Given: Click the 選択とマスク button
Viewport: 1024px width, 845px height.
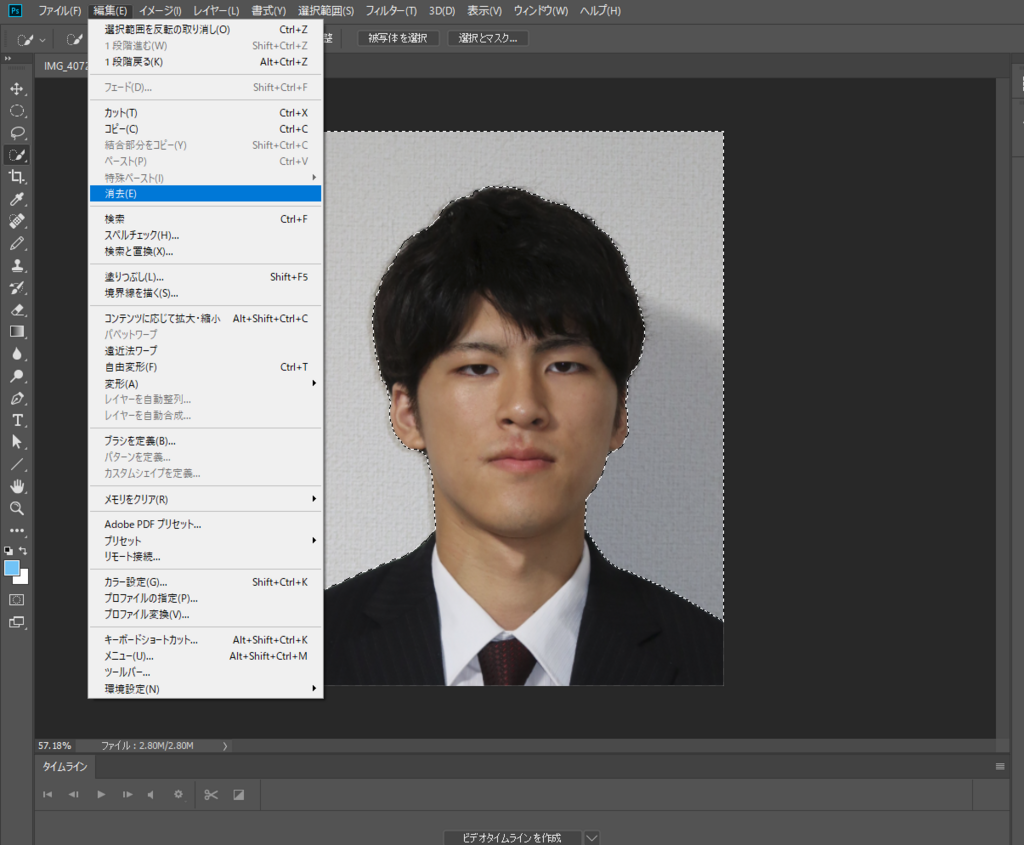Looking at the screenshot, I should click(488, 39).
